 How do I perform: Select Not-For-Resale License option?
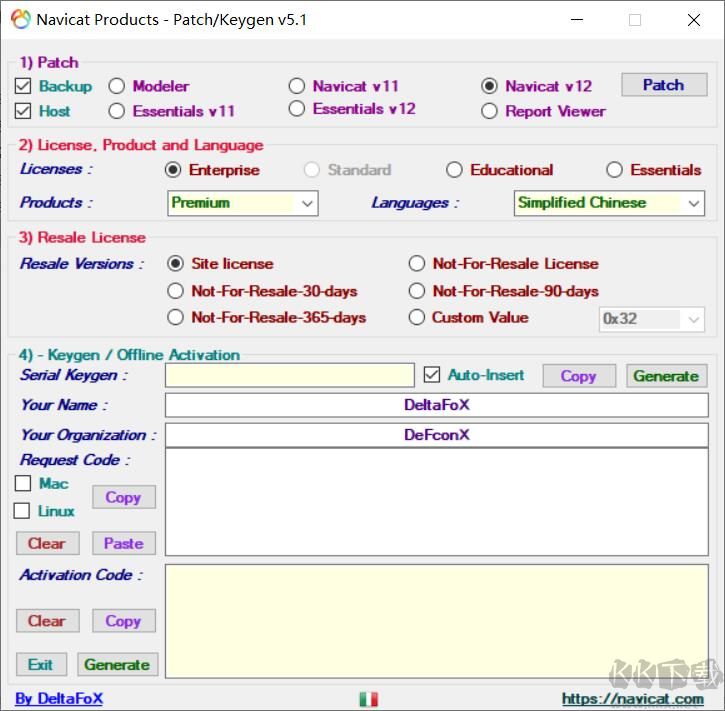tap(417, 264)
